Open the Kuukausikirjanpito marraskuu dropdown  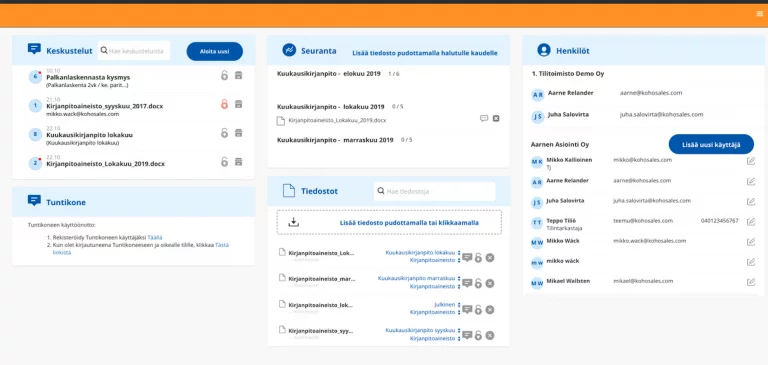pyautogui.click(x=419, y=278)
